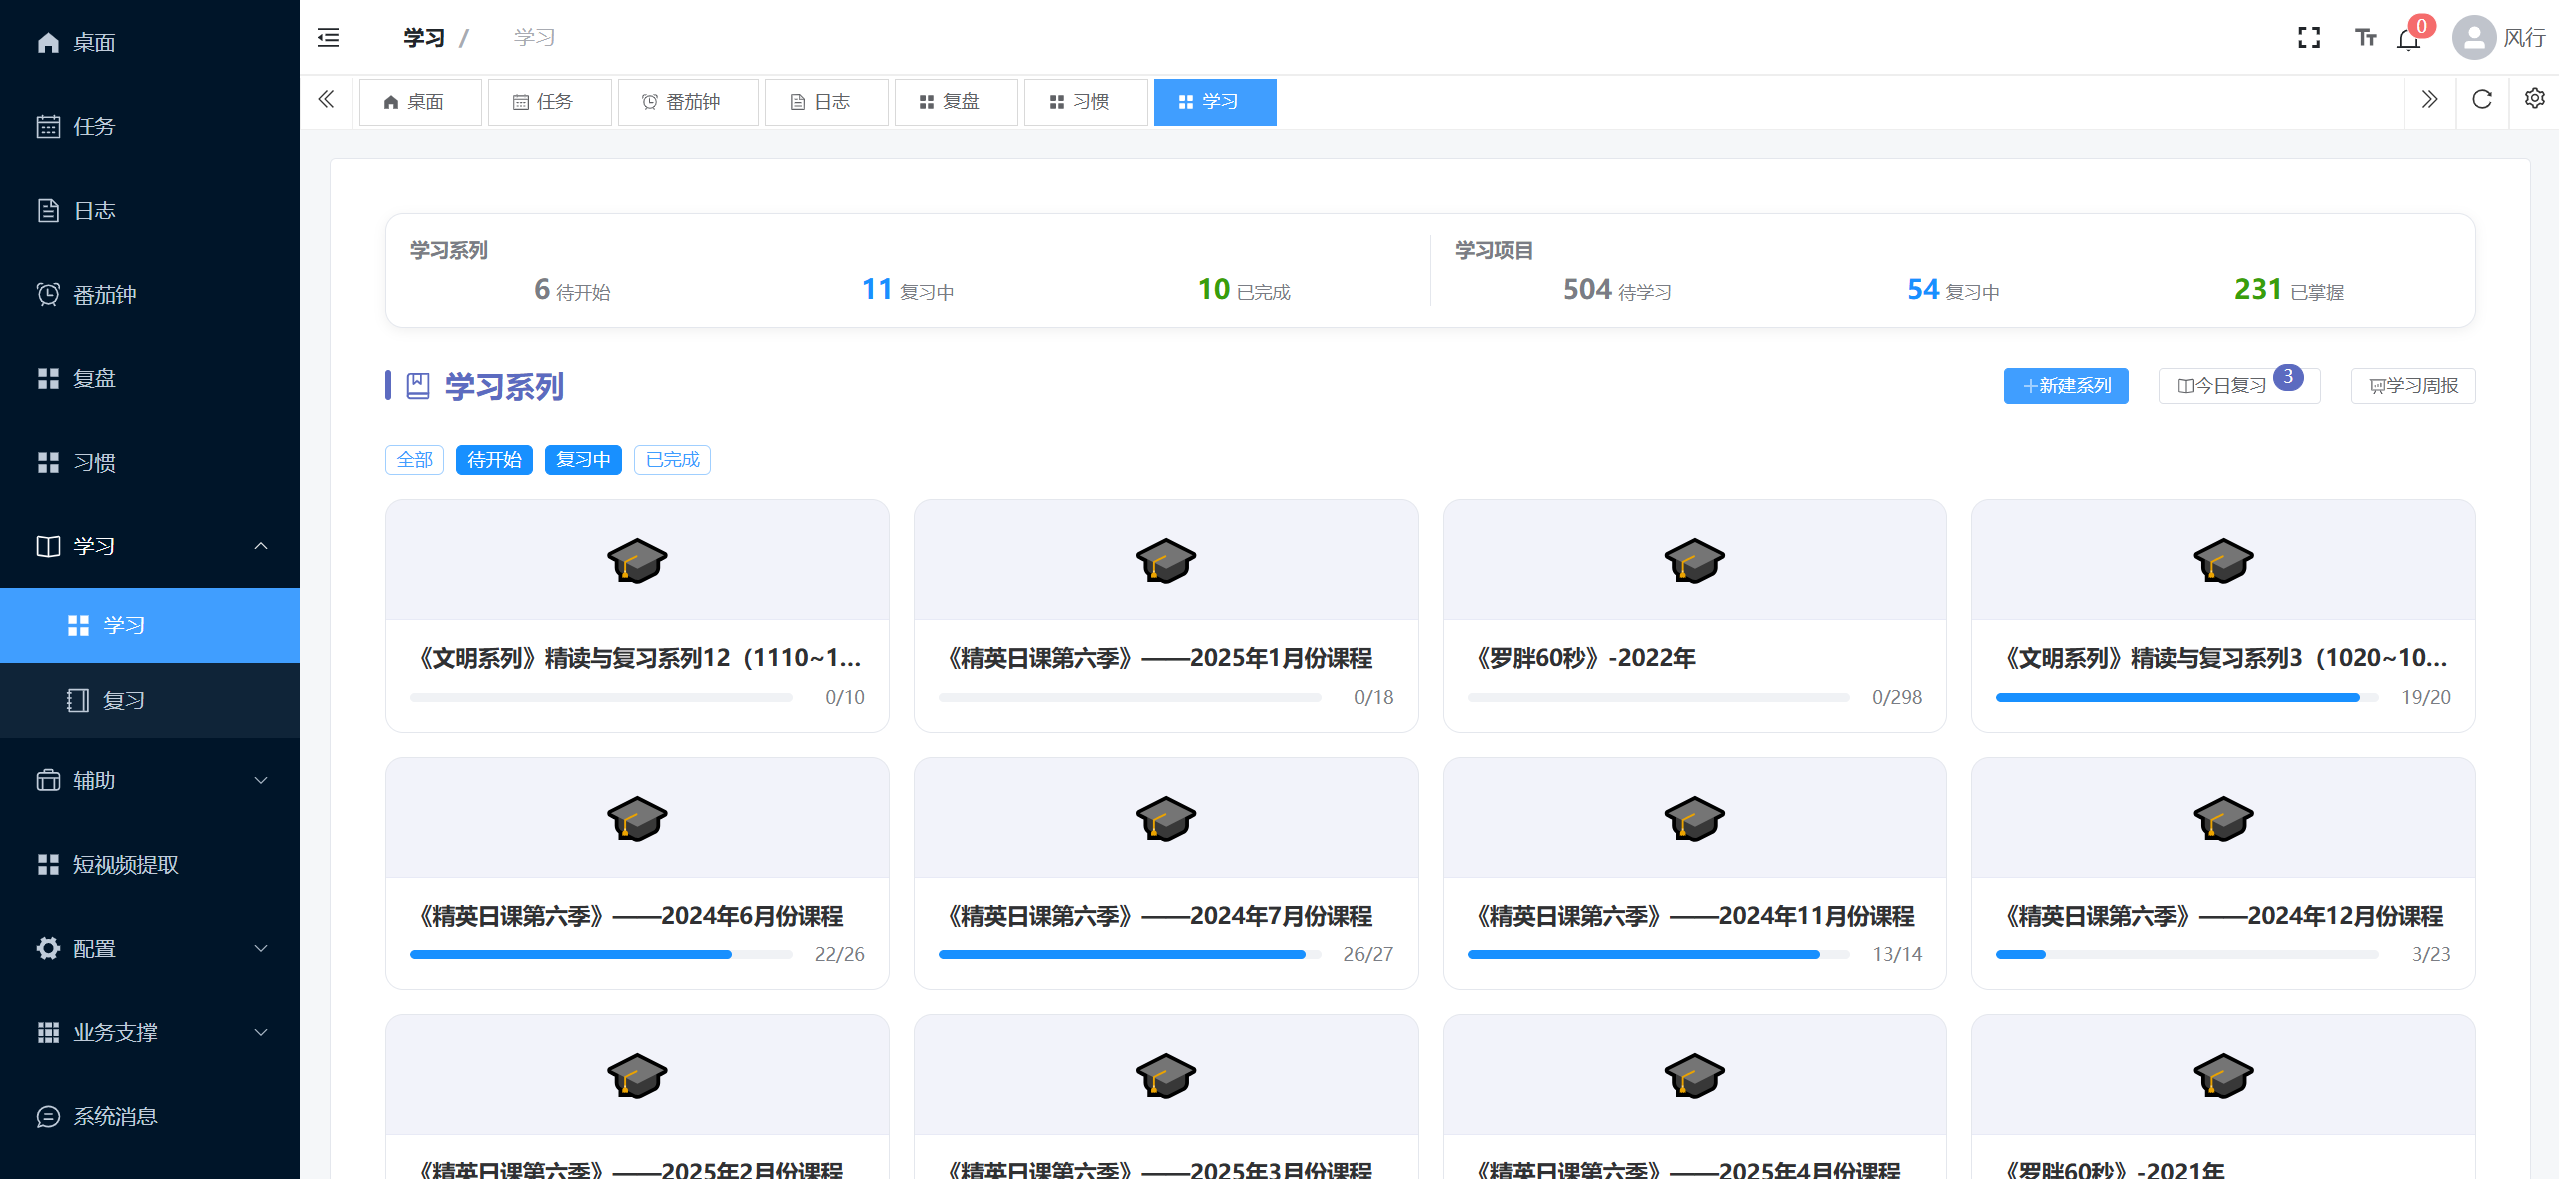The image size is (2559, 1179).
Task: Click the notebook icon for 复习 submenu
Action: coord(78,700)
